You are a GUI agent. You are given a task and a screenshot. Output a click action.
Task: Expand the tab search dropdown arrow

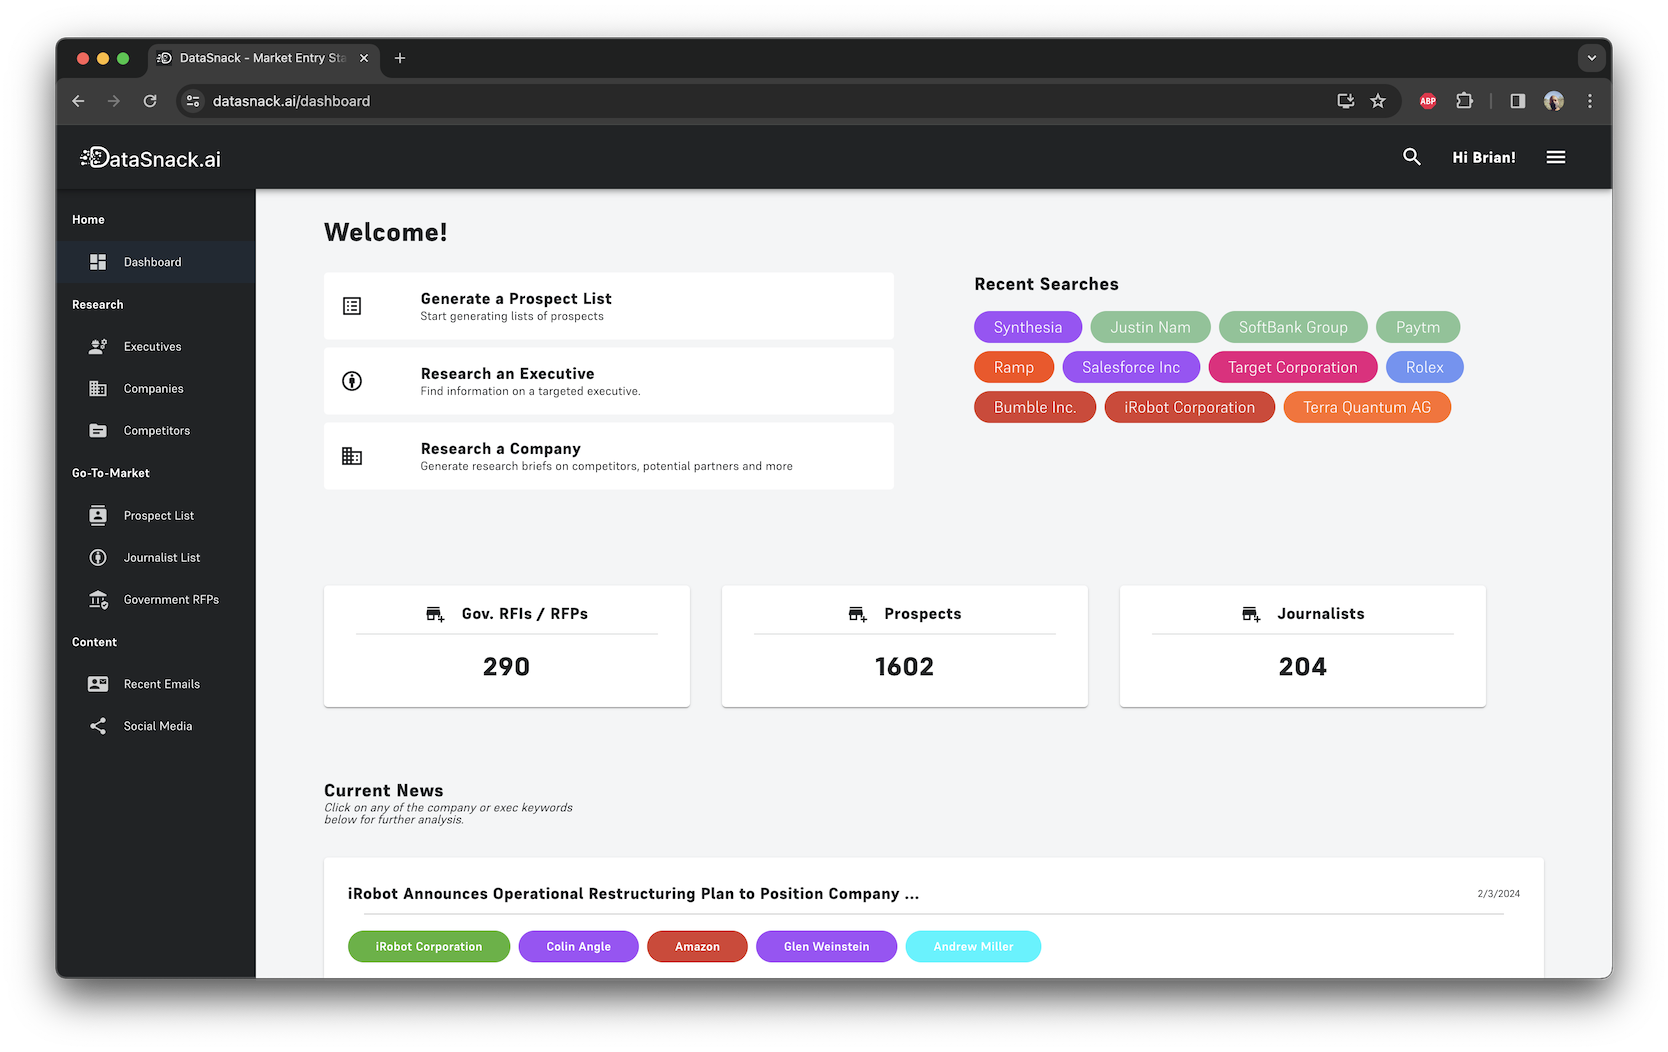click(x=1592, y=58)
